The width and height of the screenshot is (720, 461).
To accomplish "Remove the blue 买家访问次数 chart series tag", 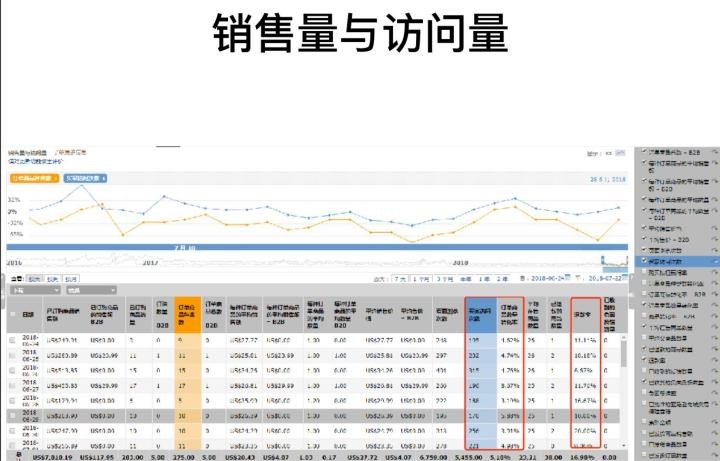I will 104,178.
